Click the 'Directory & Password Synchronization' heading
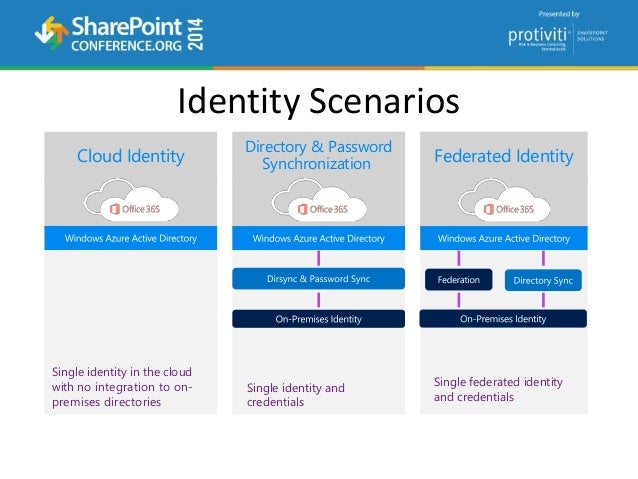This screenshot has width=638, height=479. (318, 155)
